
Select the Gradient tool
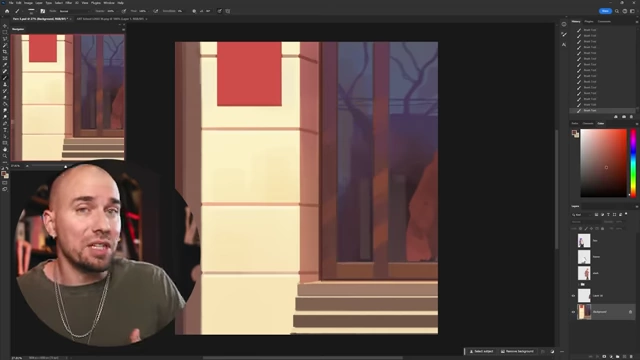coord(5,104)
